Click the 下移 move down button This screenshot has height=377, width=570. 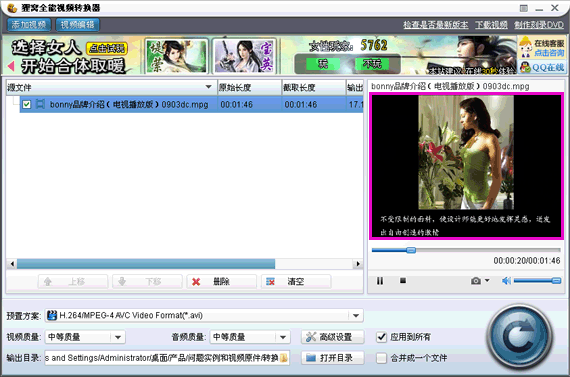coord(147,281)
